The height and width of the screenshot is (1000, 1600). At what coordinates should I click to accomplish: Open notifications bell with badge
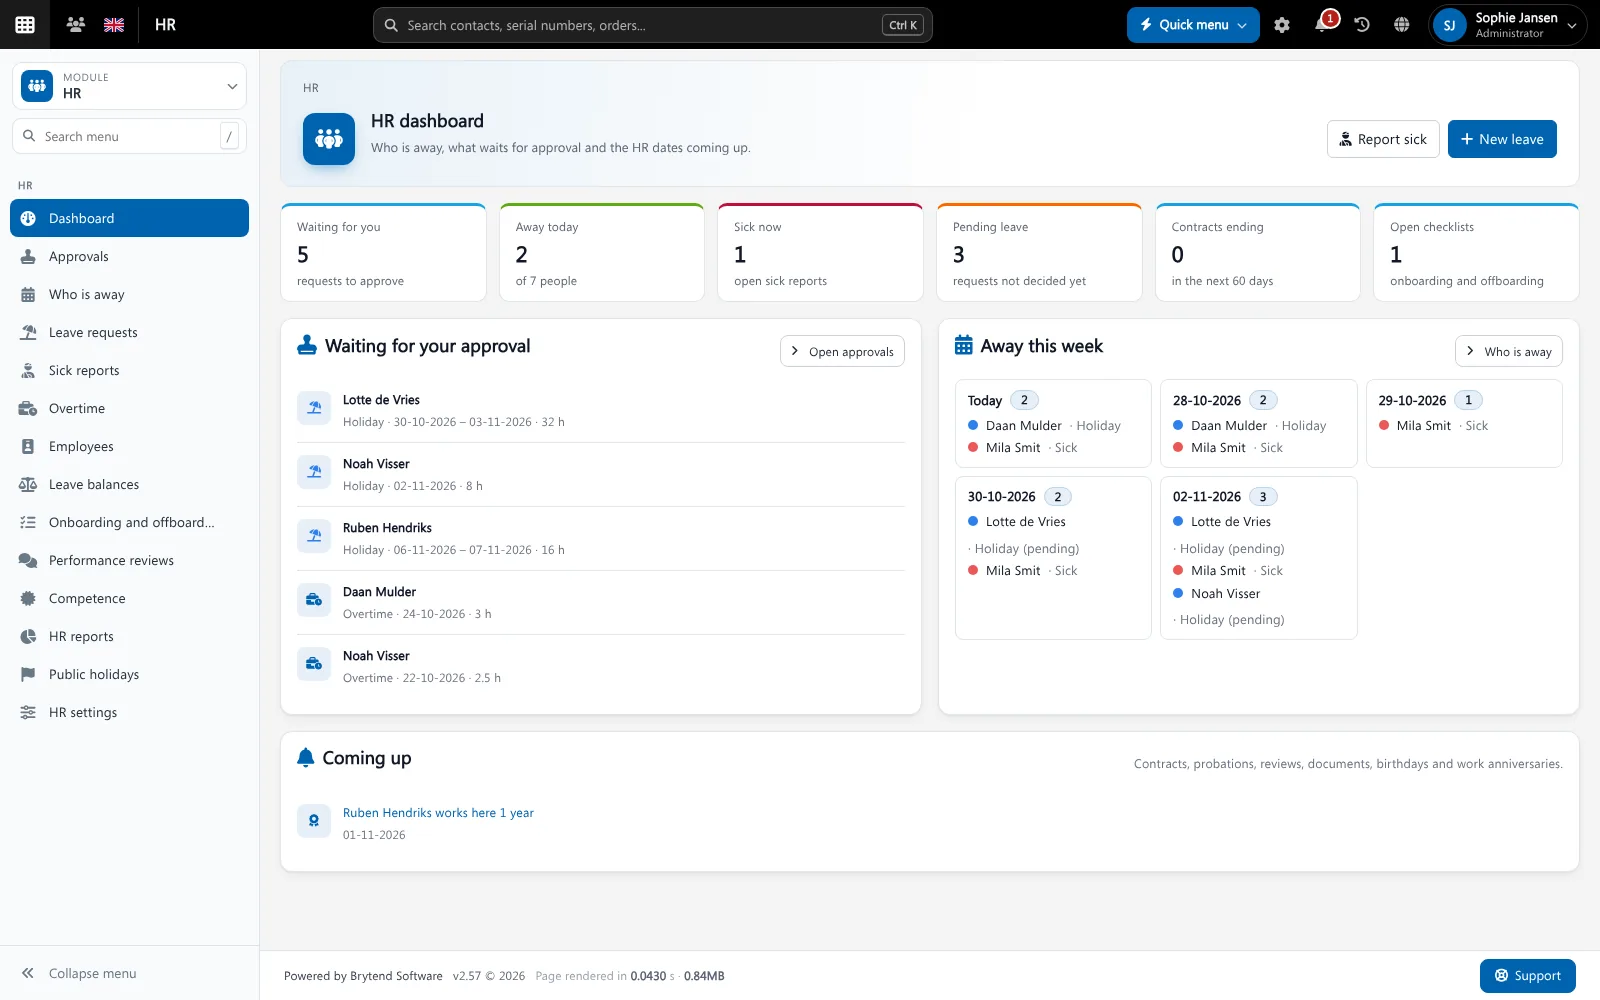1322,25
